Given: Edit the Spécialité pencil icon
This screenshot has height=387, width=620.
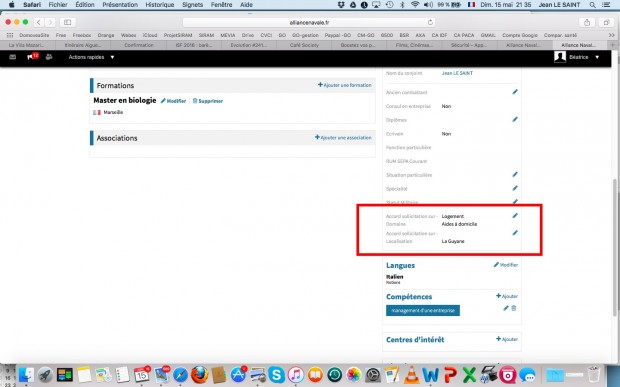Looking at the screenshot, I should 515,188.
